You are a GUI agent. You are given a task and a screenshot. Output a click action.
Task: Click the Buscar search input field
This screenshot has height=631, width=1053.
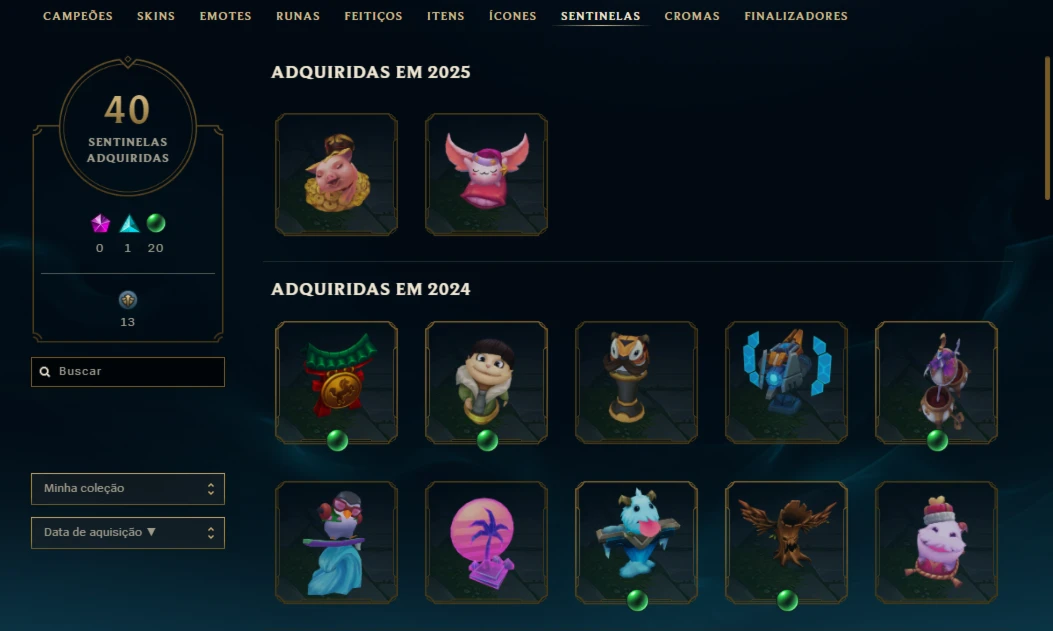point(128,372)
